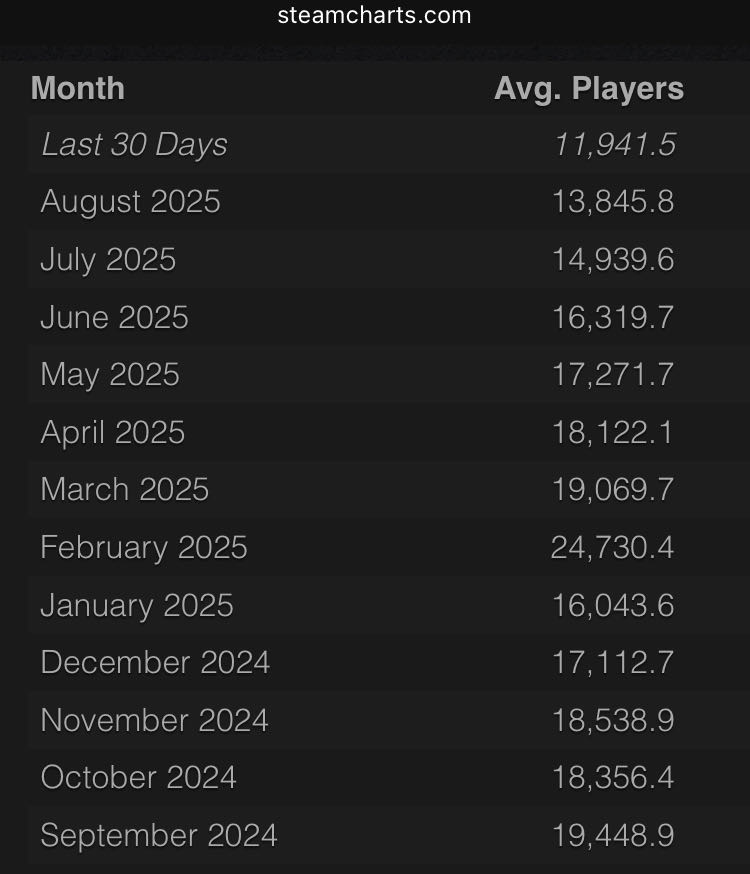The image size is (750, 874).
Task: Click the Avg. Players column header
Action: pos(588,88)
